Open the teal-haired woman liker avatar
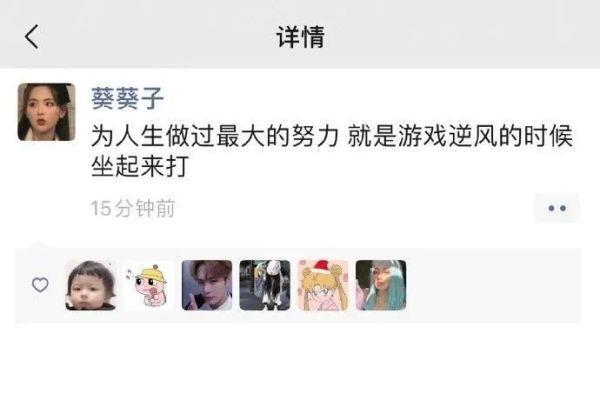The image size is (600, 407). (381, 285)
